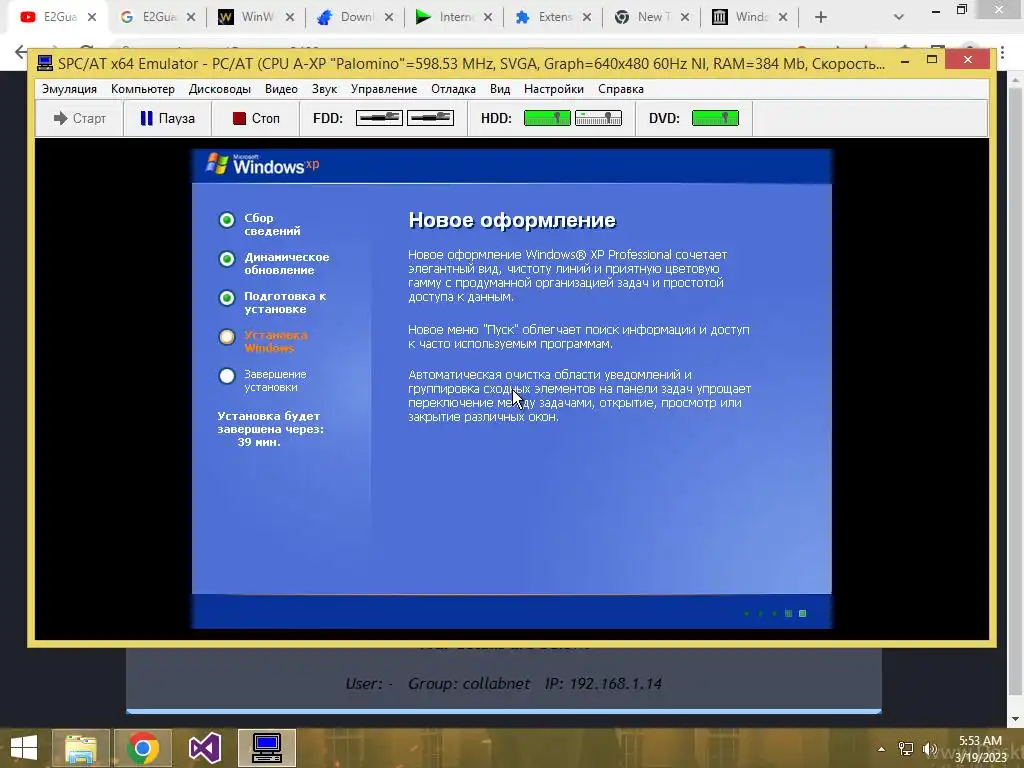1024x768 pixels.
Task: Switch to the Downl browser tab
Action: click(x=355, y=17)
